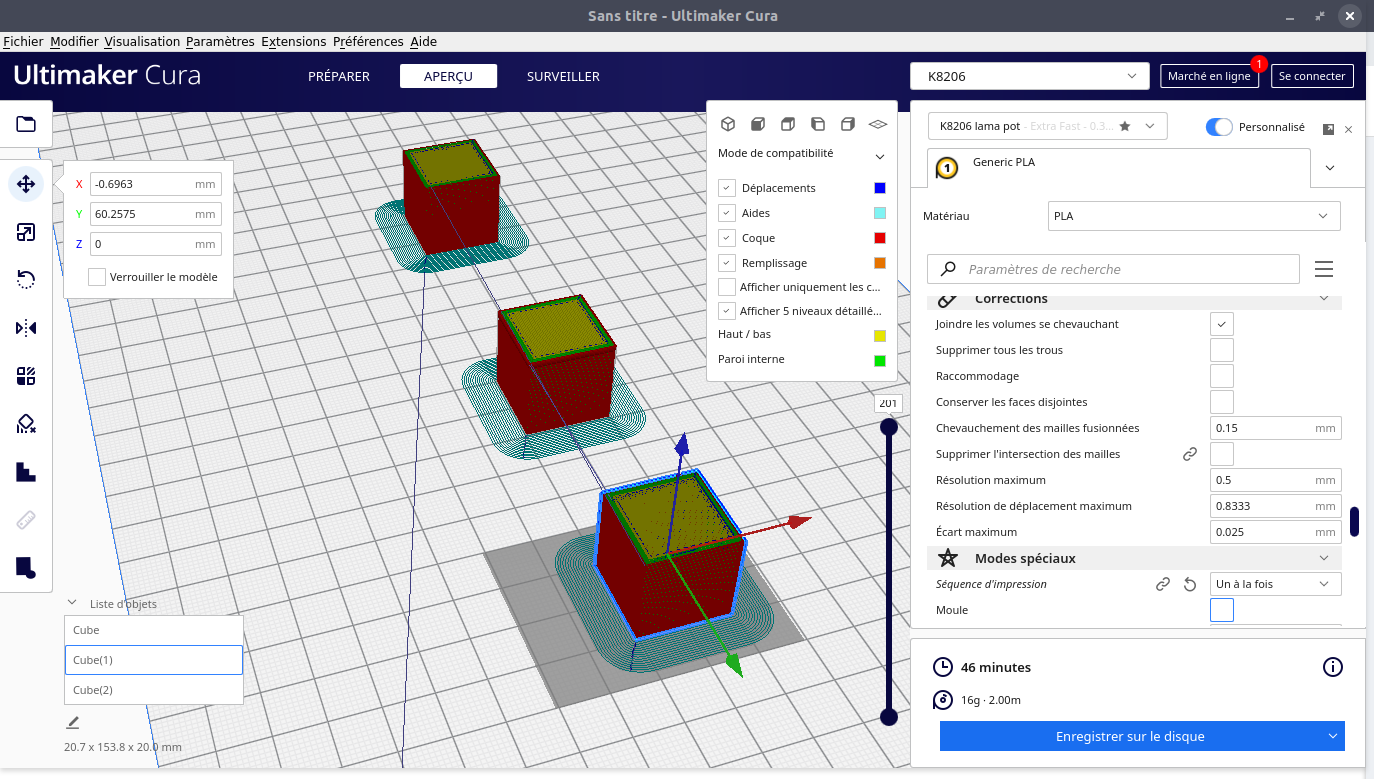Check Verrouiller le modèle

coord(97,277)
